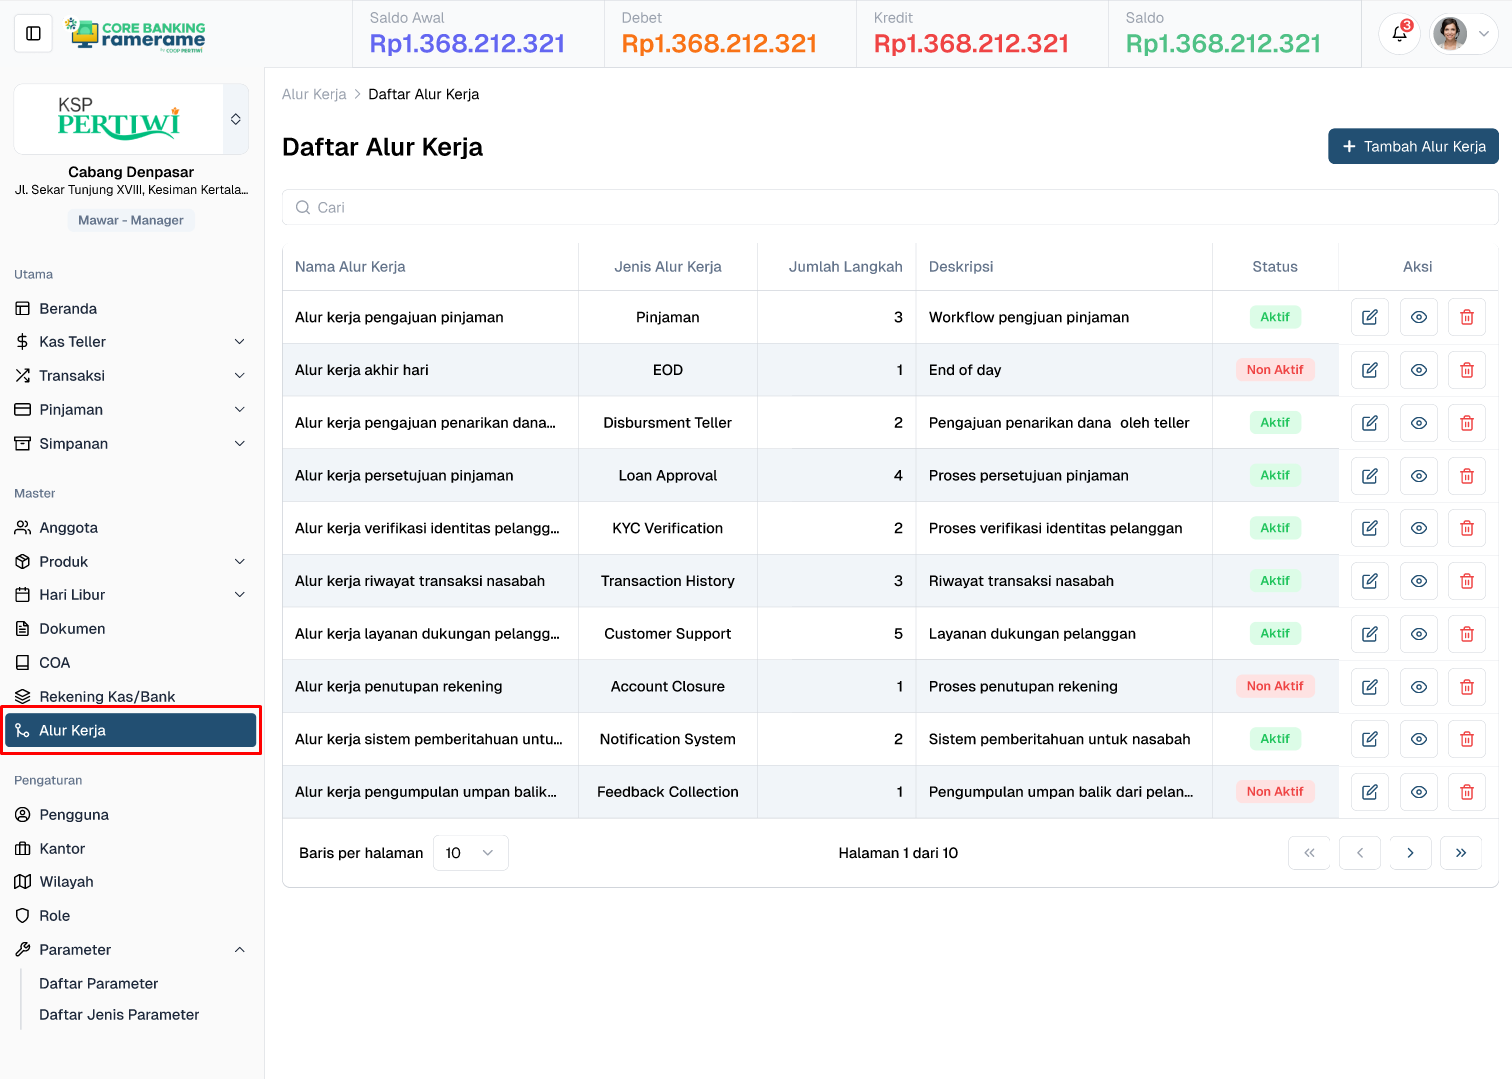Viewport: 1512px width, 1079px height.
Task: View details of Transaction History workflow
Action: coord(1418,581)
